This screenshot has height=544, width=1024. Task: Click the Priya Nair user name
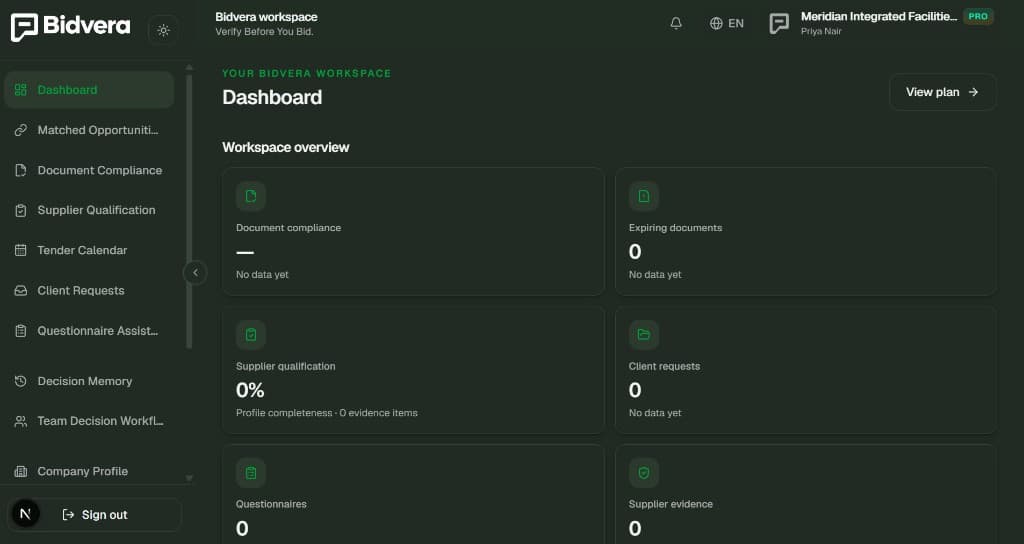coord(821,31)
